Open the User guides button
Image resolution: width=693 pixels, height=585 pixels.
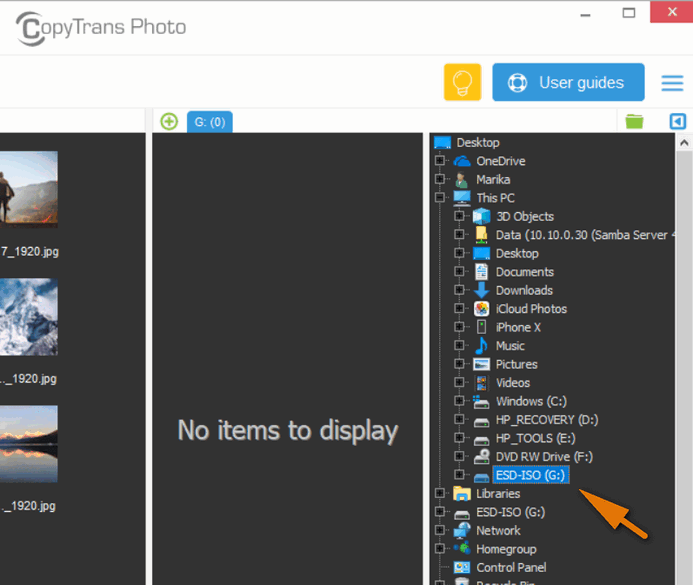[x=568, y=82]
